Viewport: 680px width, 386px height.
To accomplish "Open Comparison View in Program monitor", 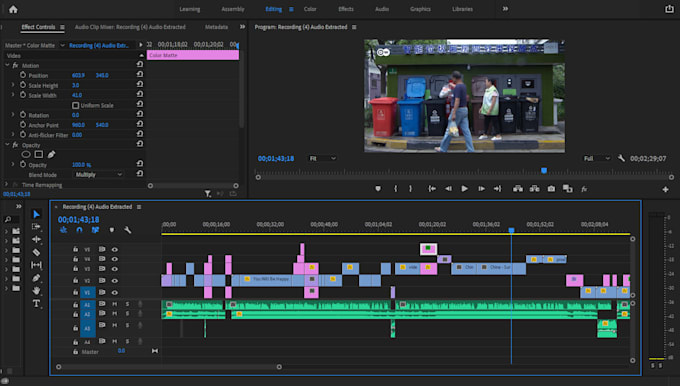I will tap(568, 189).
